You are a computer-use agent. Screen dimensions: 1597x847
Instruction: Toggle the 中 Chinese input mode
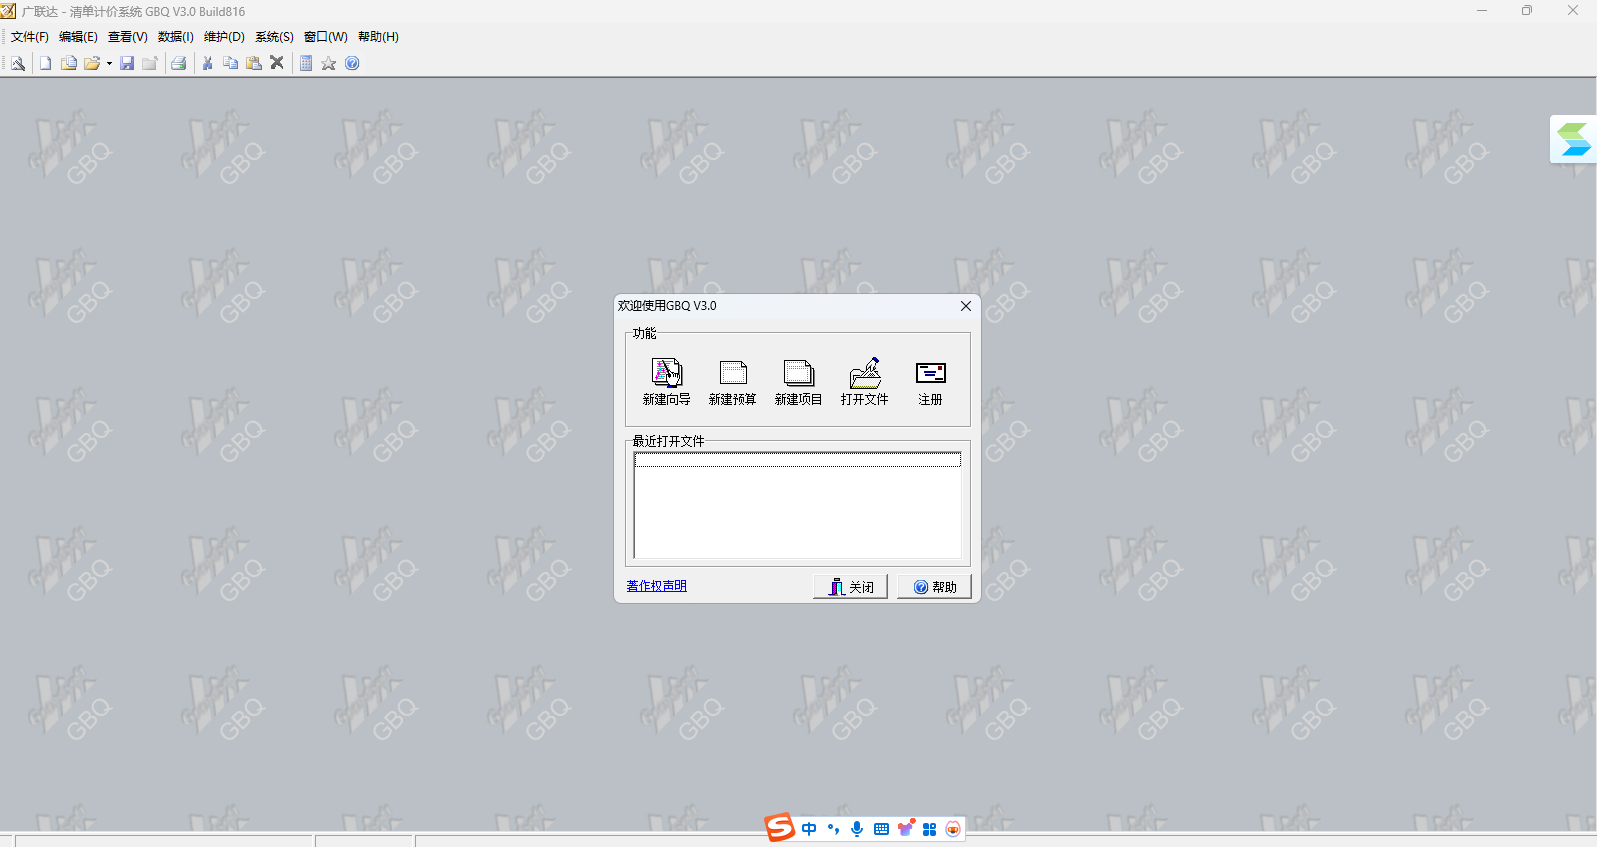point(809,829)
